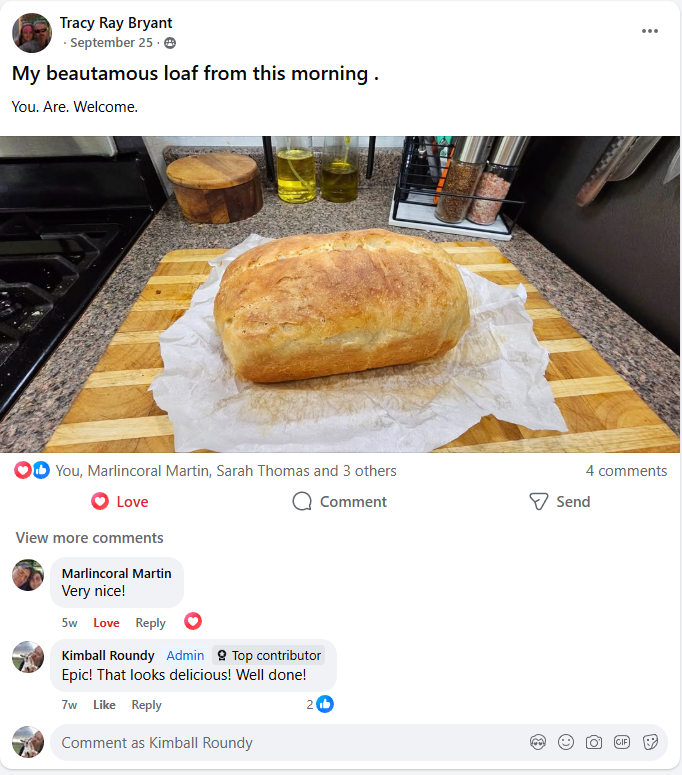Toggle Love on Marlincoral Martin's comment
The width and height of the screenshot is (682, 775).
click(x=106, y=623)
